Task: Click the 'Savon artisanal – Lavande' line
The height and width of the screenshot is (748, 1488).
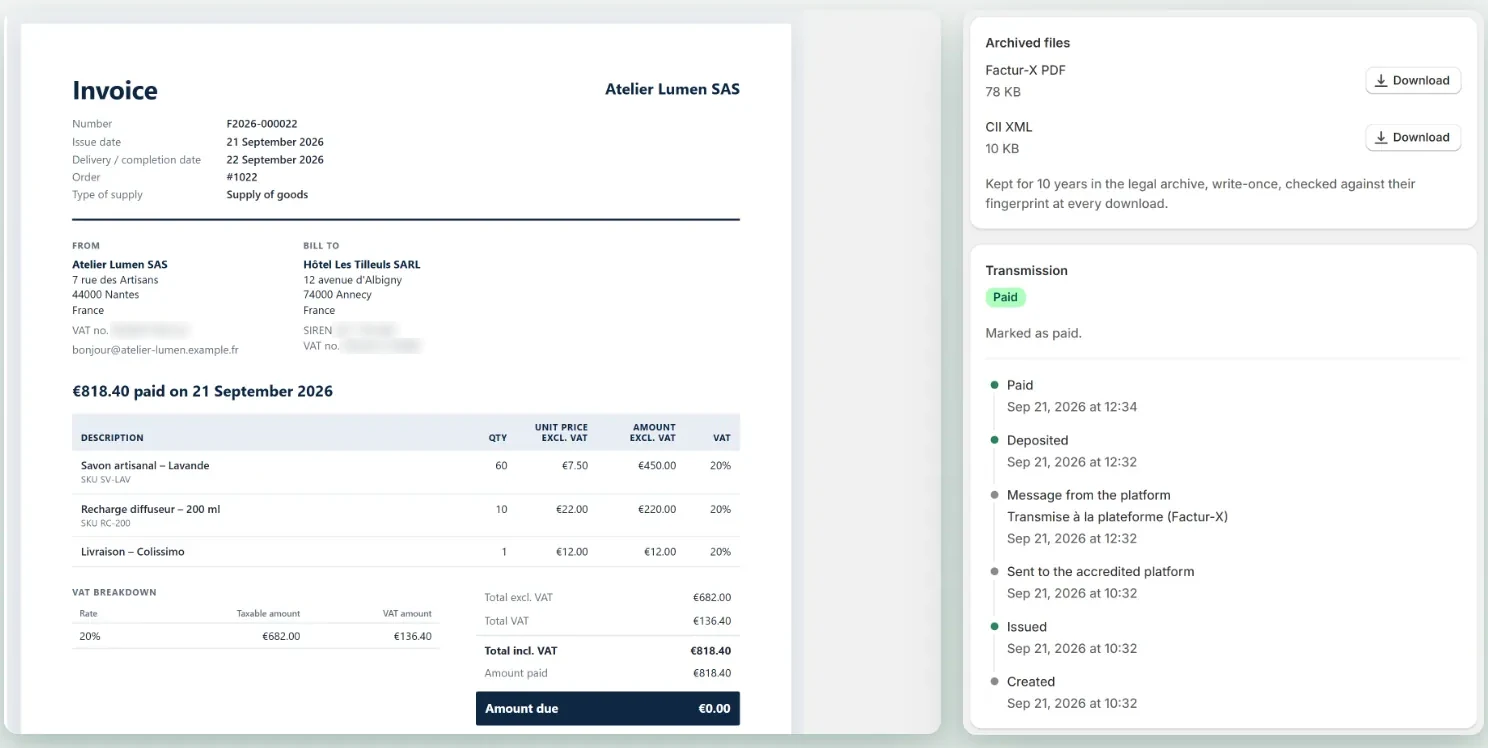Action: coord(145,466)
